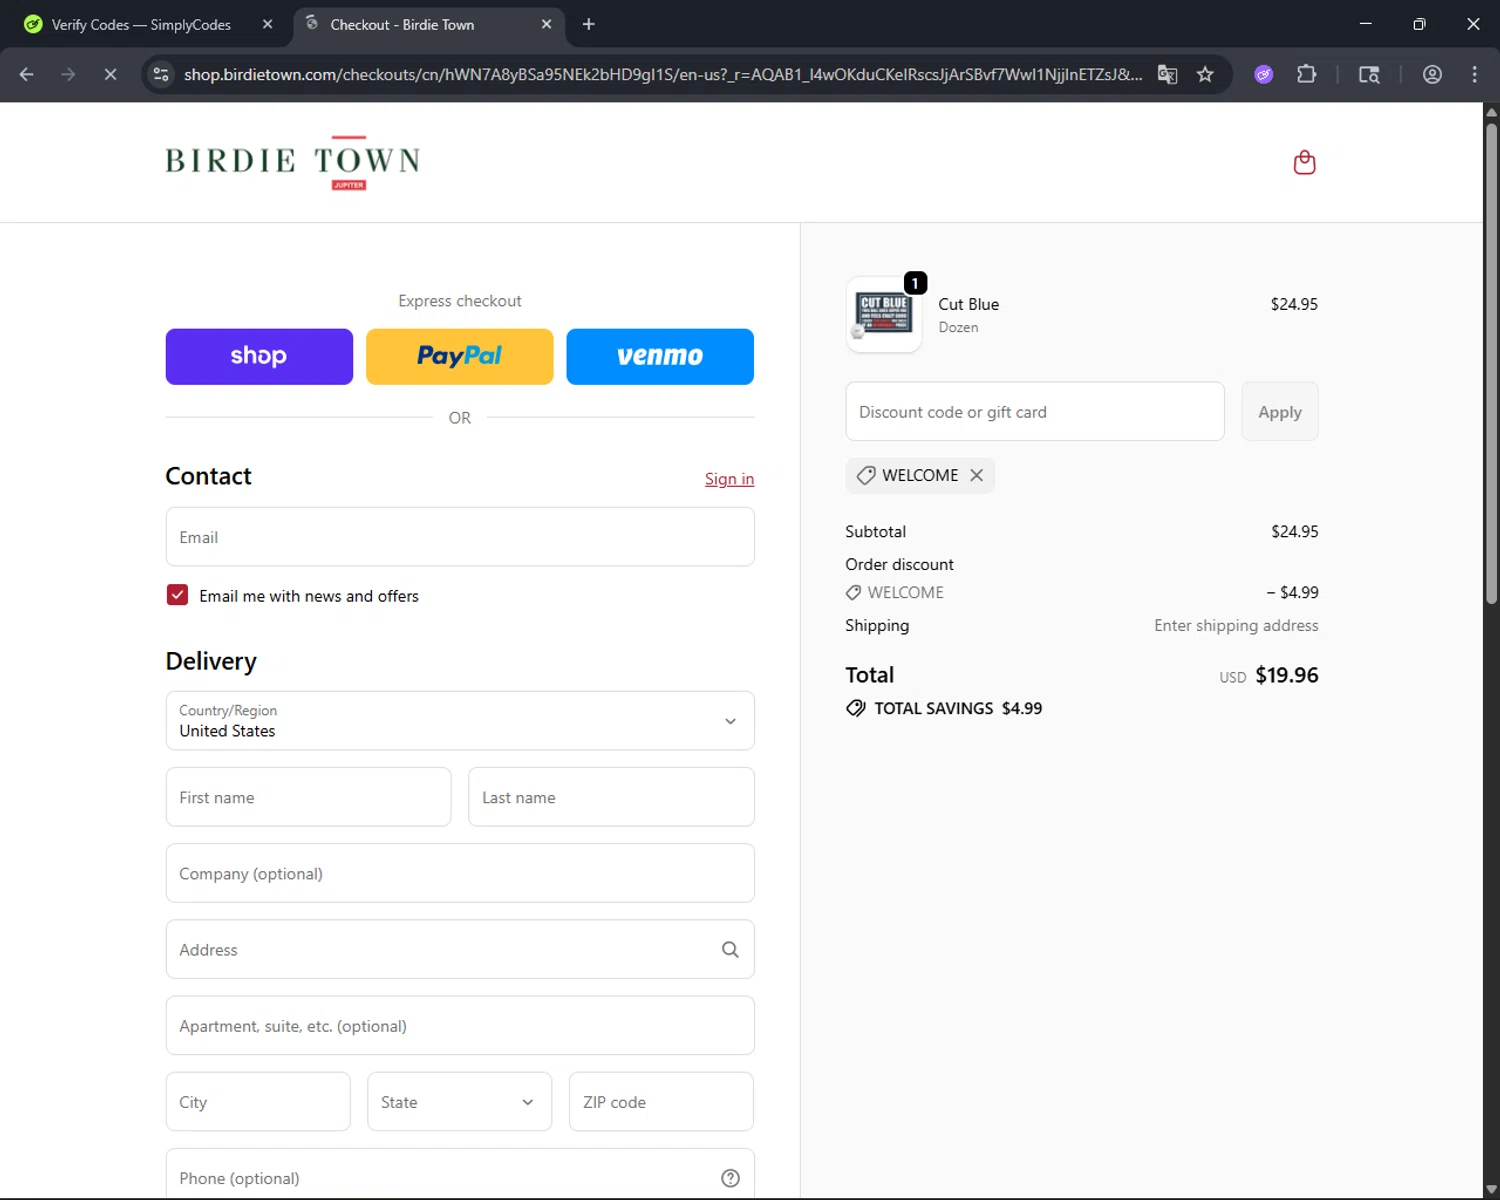This screenshot has height=1200, width=1500.
Task: Click the TOTAL SAVINGS $4.99 text
Action: [958, 708]
